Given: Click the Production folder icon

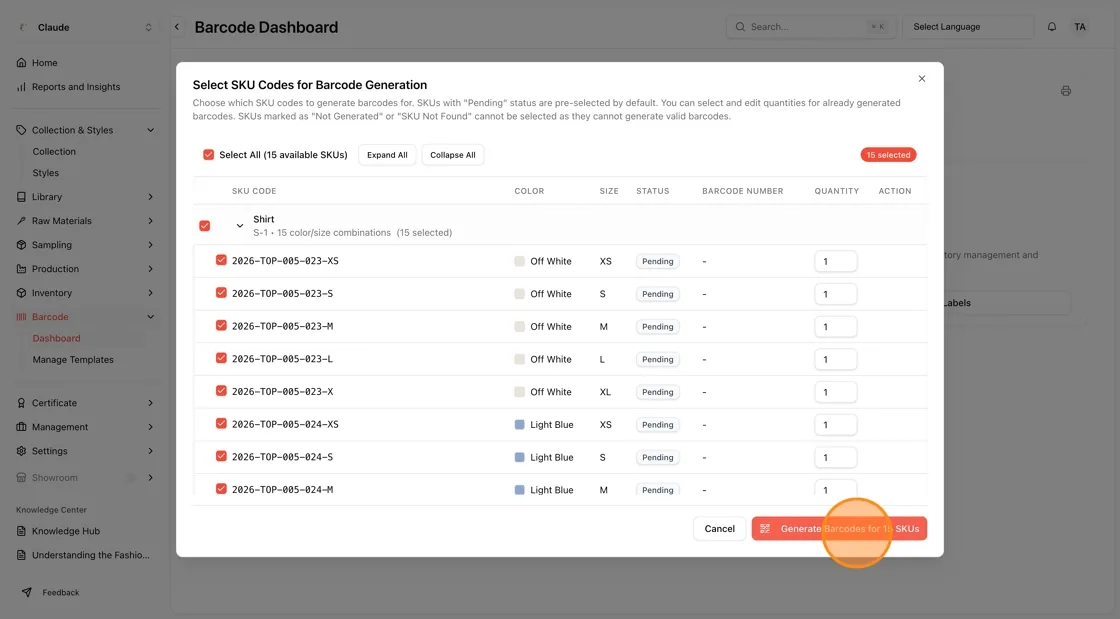Looking at the screenshot, I should click(x=21, y=269).
